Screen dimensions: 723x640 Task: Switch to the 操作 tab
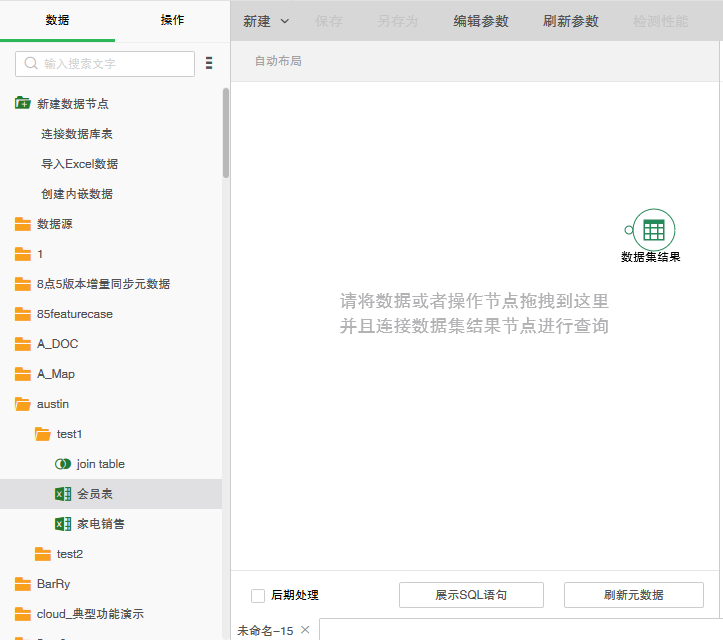[172, 20]
